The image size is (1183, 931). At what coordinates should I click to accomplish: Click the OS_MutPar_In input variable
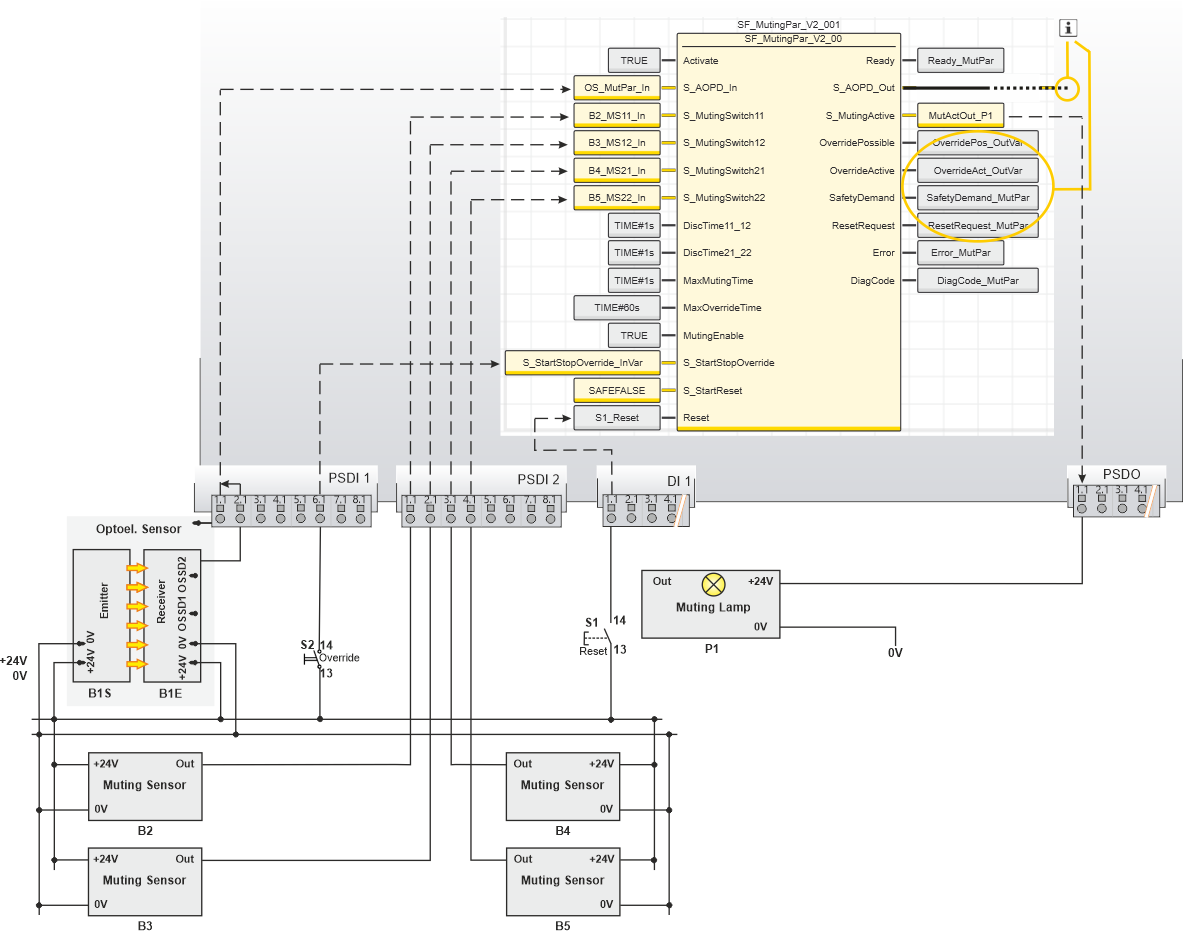[x=616, y=88]
